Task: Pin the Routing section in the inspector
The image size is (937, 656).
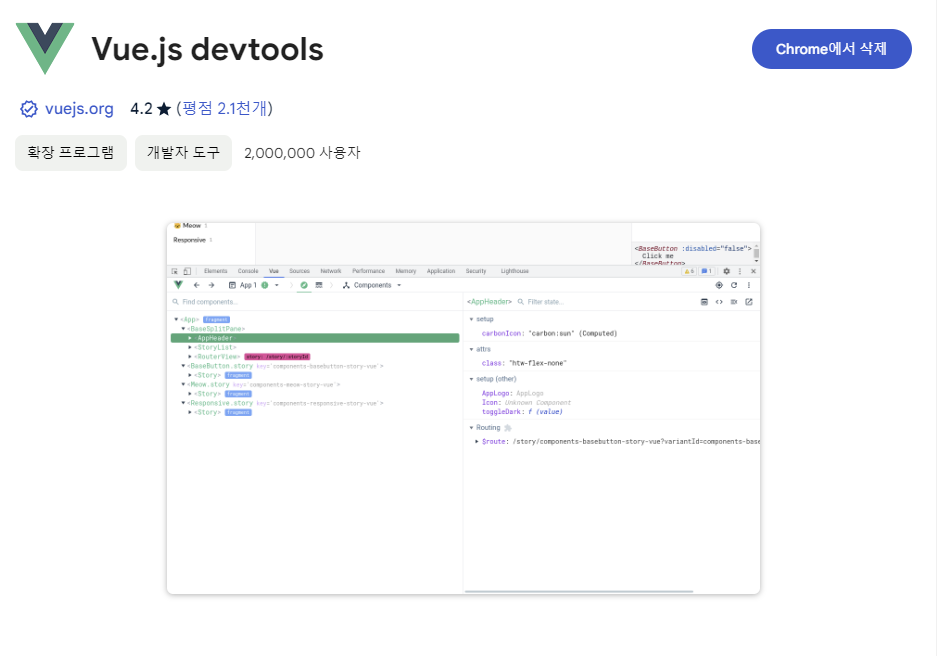Action: tap(507, 427)
